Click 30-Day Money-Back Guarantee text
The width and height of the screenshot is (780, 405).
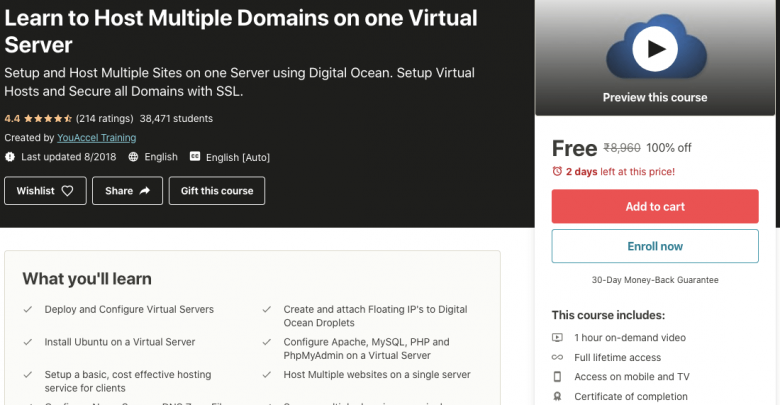655,280
